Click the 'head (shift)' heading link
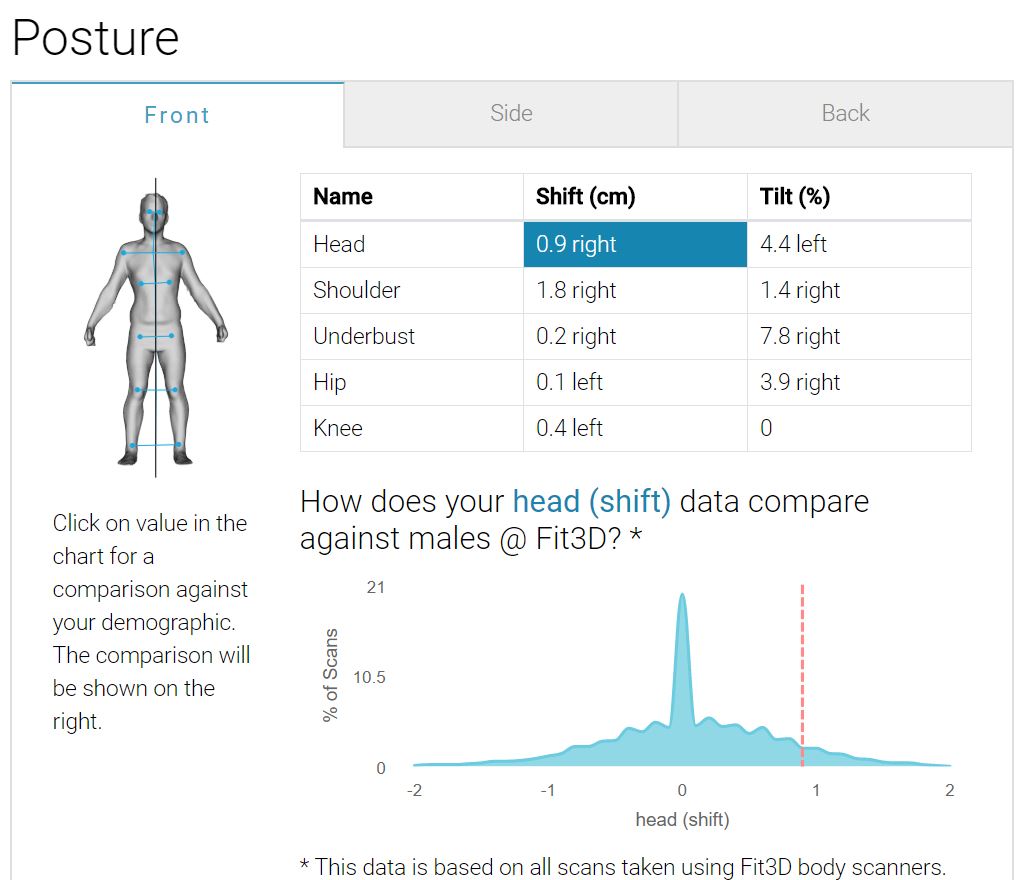 (591, 501)
